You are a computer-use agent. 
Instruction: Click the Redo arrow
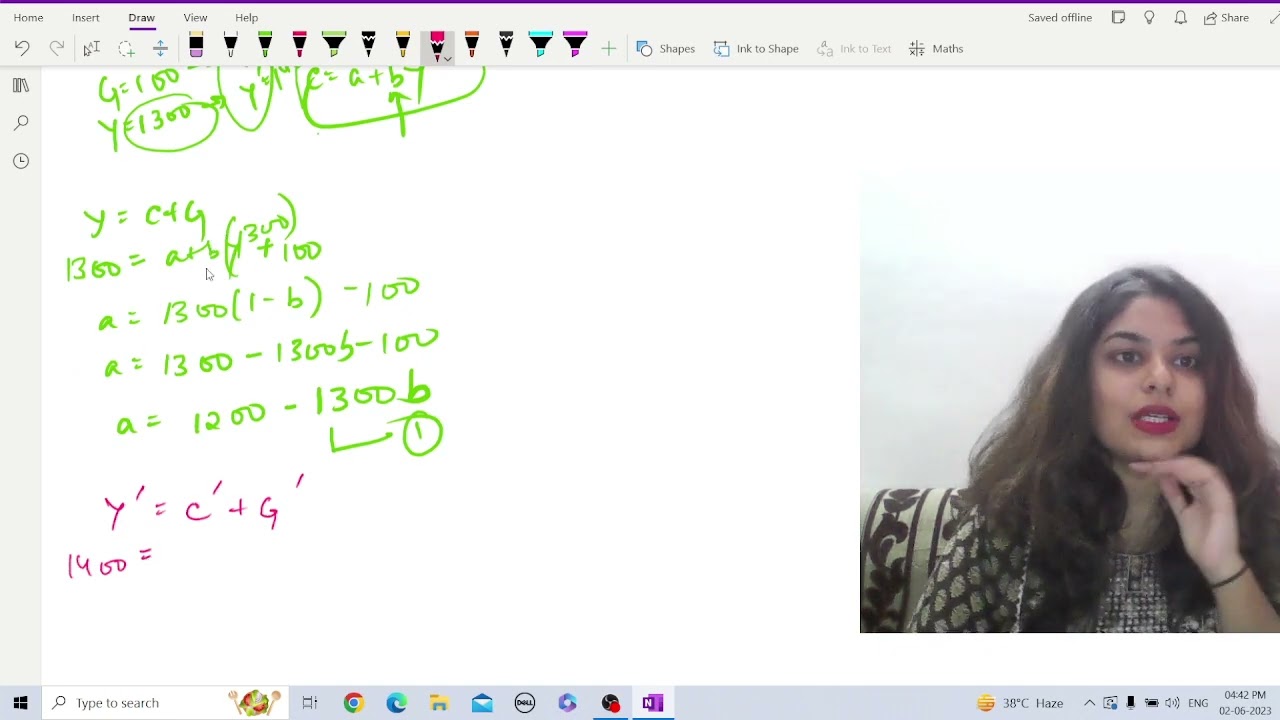[x=57, y=48]
